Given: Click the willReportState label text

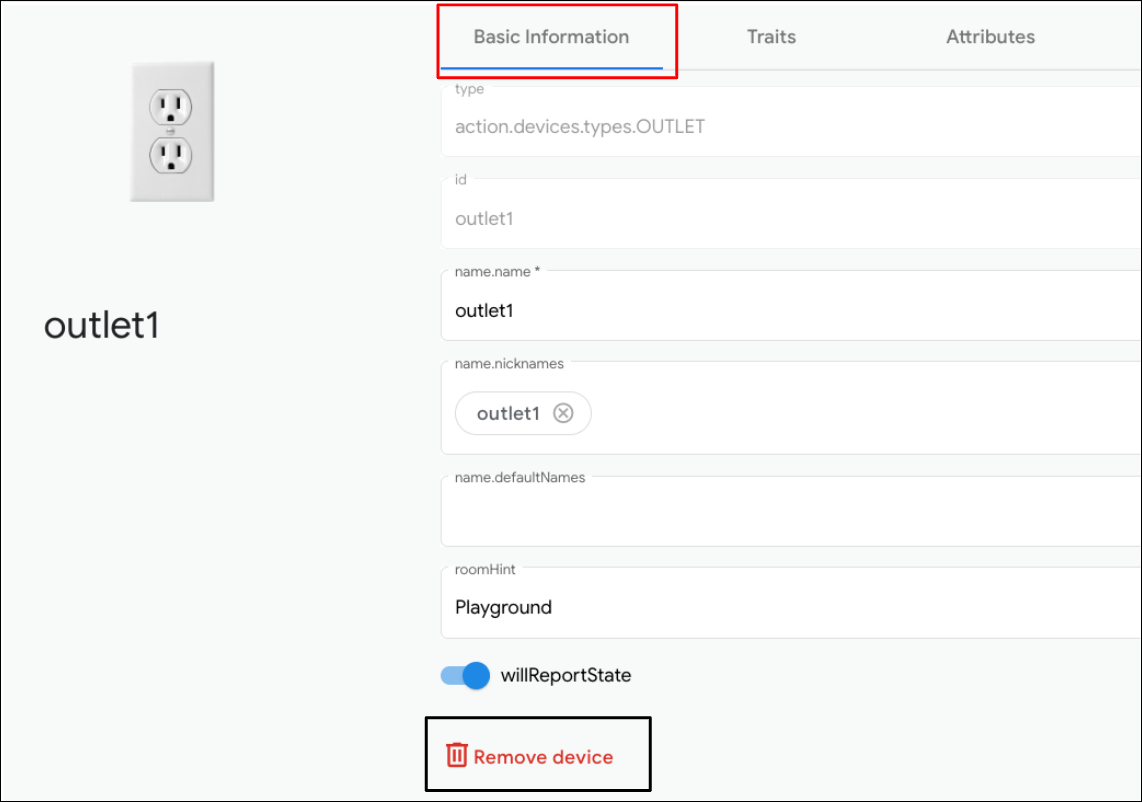Looking at the screenshot, I should 565,676.
